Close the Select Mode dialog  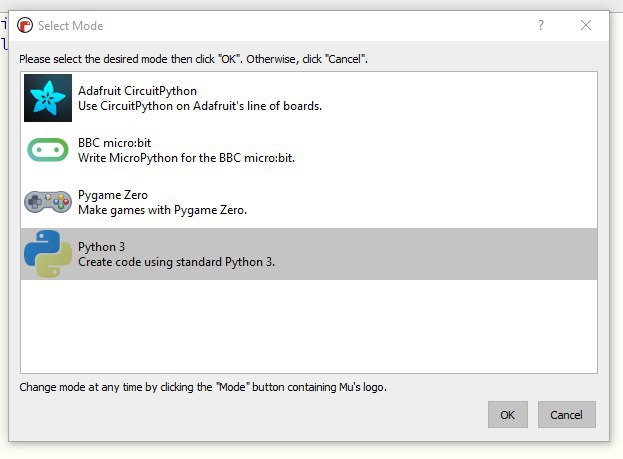(586, 25)
